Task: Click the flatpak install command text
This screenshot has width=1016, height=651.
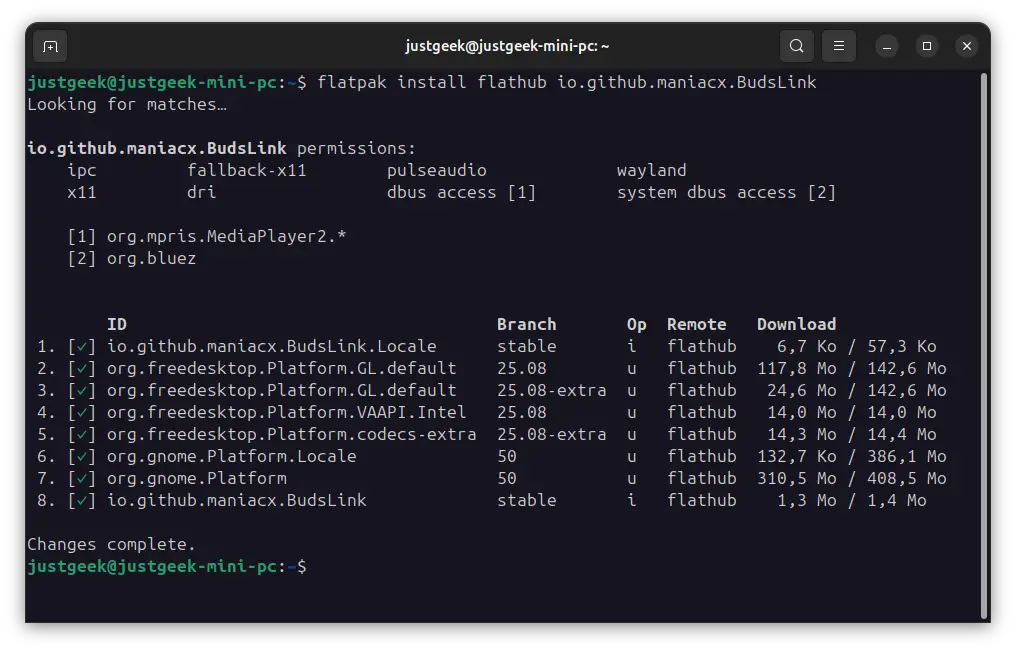Action: (x=567, y=82)
